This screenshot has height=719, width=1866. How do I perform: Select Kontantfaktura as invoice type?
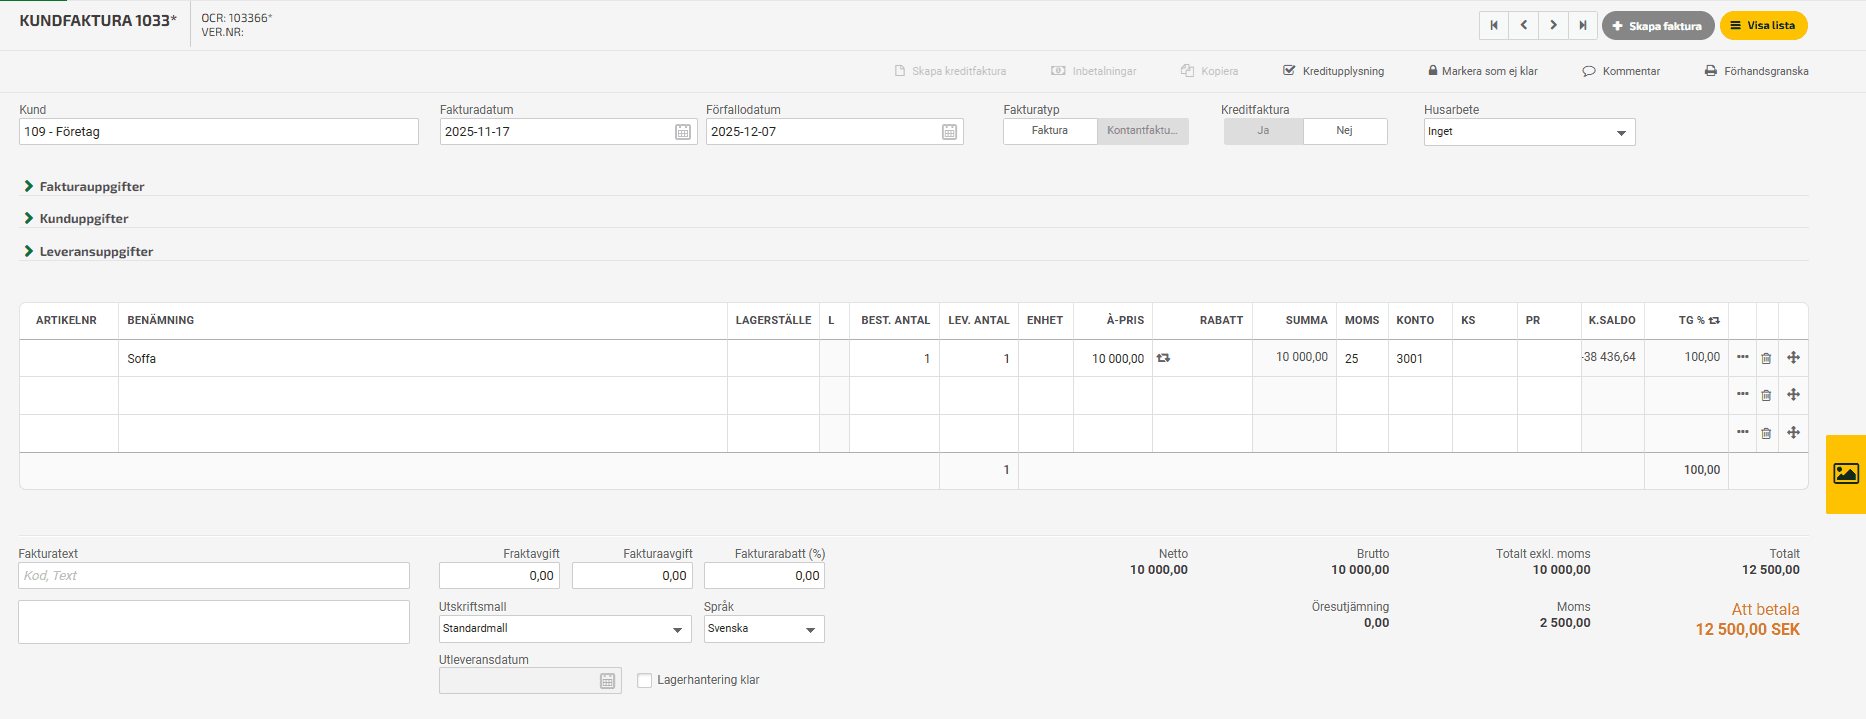click(x=1142, y=131)
